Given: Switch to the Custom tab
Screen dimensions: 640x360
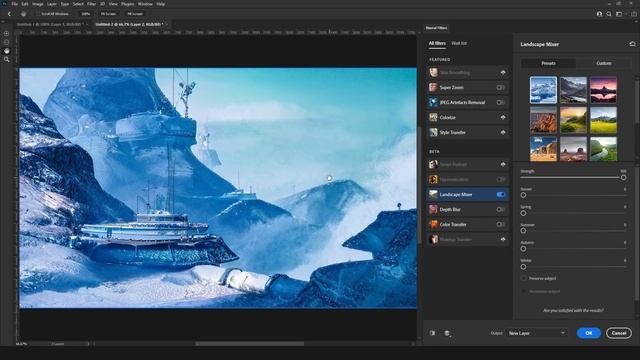Looking at the screenshot, I should pos(604,63).
